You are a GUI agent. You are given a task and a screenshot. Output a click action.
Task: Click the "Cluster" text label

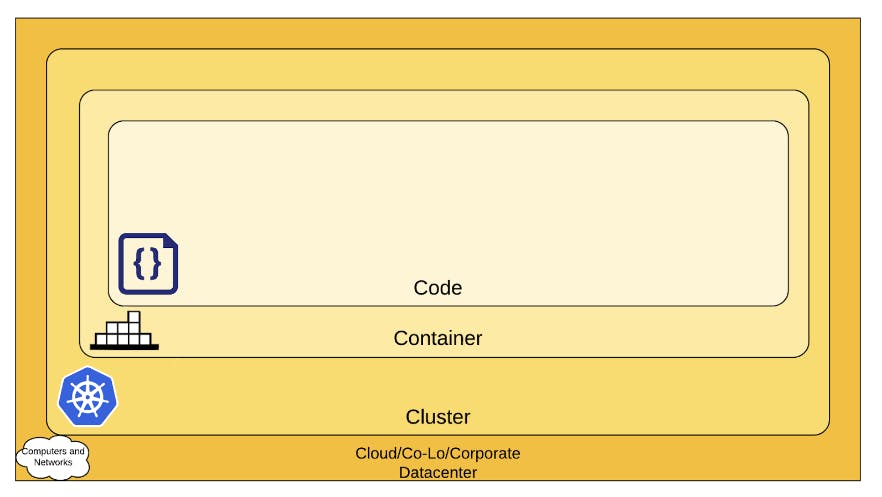[437, 417]
